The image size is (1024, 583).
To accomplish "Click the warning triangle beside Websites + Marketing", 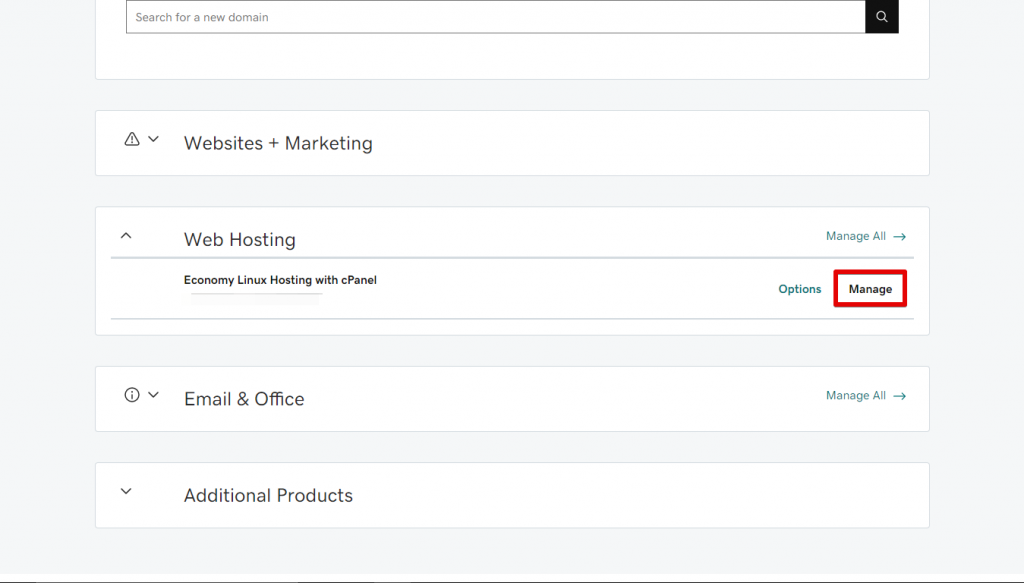I will click(x=132, y=140).
